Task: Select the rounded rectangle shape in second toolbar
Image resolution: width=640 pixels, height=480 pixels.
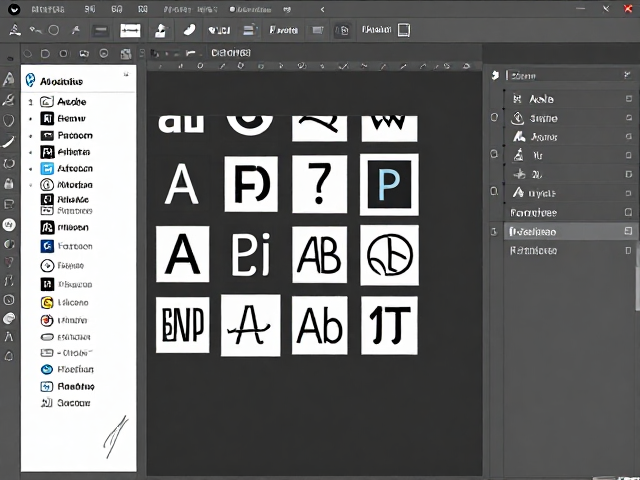Action: (x=45, y=53)
